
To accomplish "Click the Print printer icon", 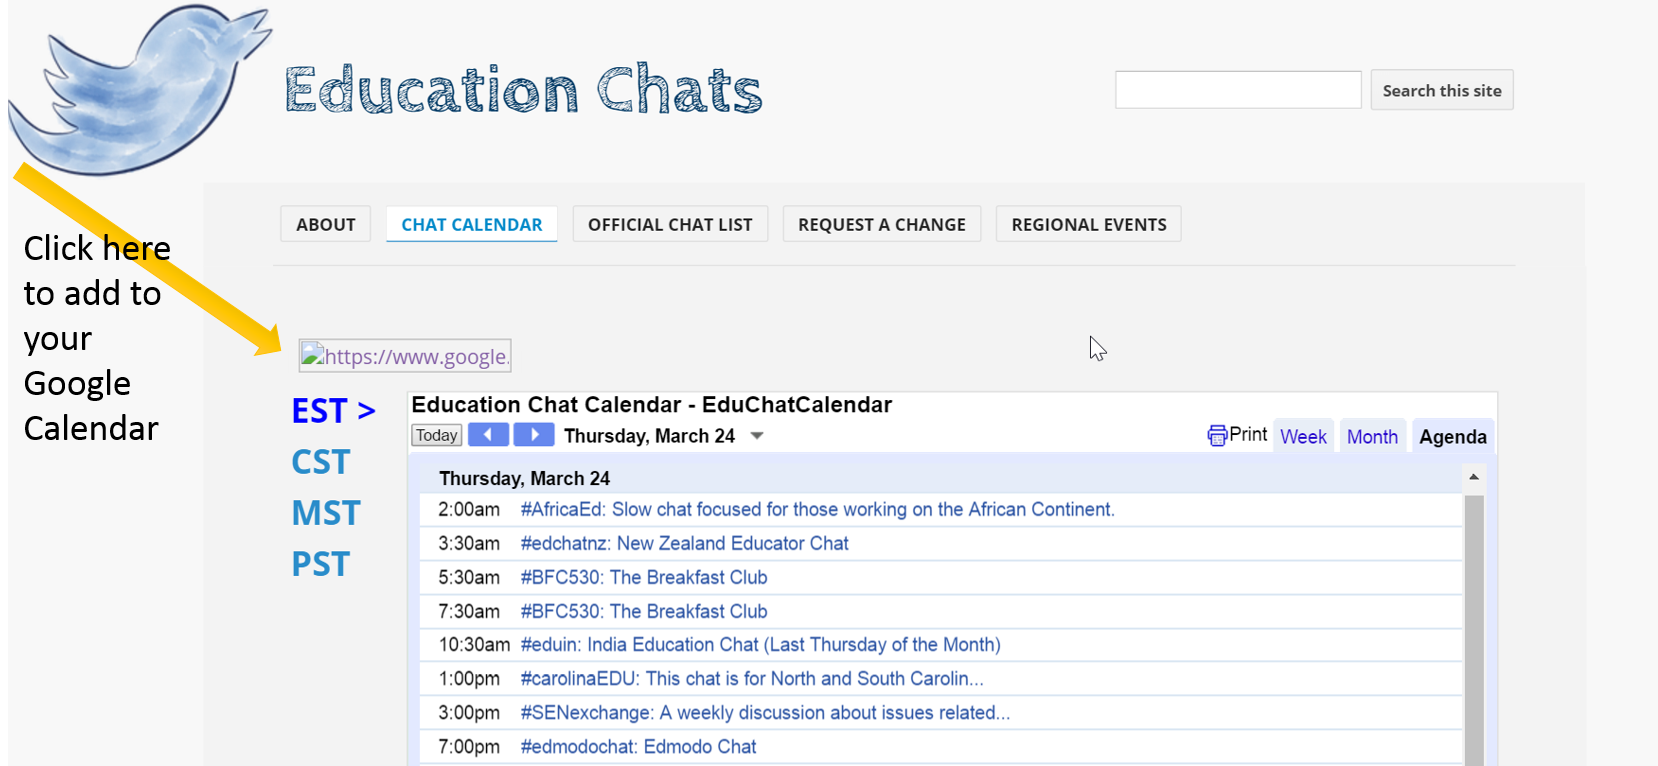I will (x=1216, y=435).
